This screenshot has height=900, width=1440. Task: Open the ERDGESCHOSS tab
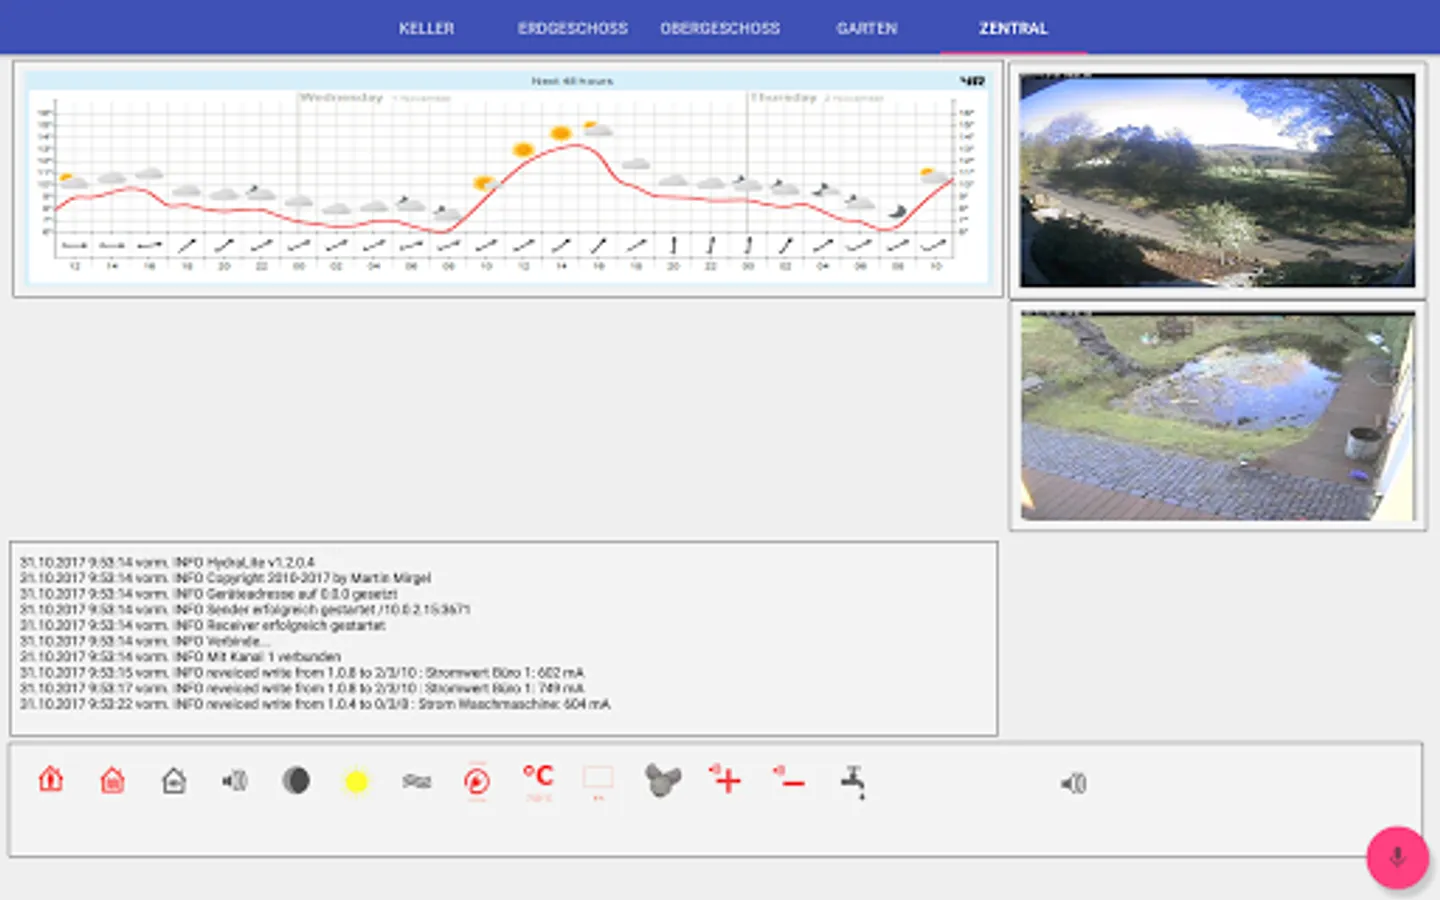coord(573,28)
